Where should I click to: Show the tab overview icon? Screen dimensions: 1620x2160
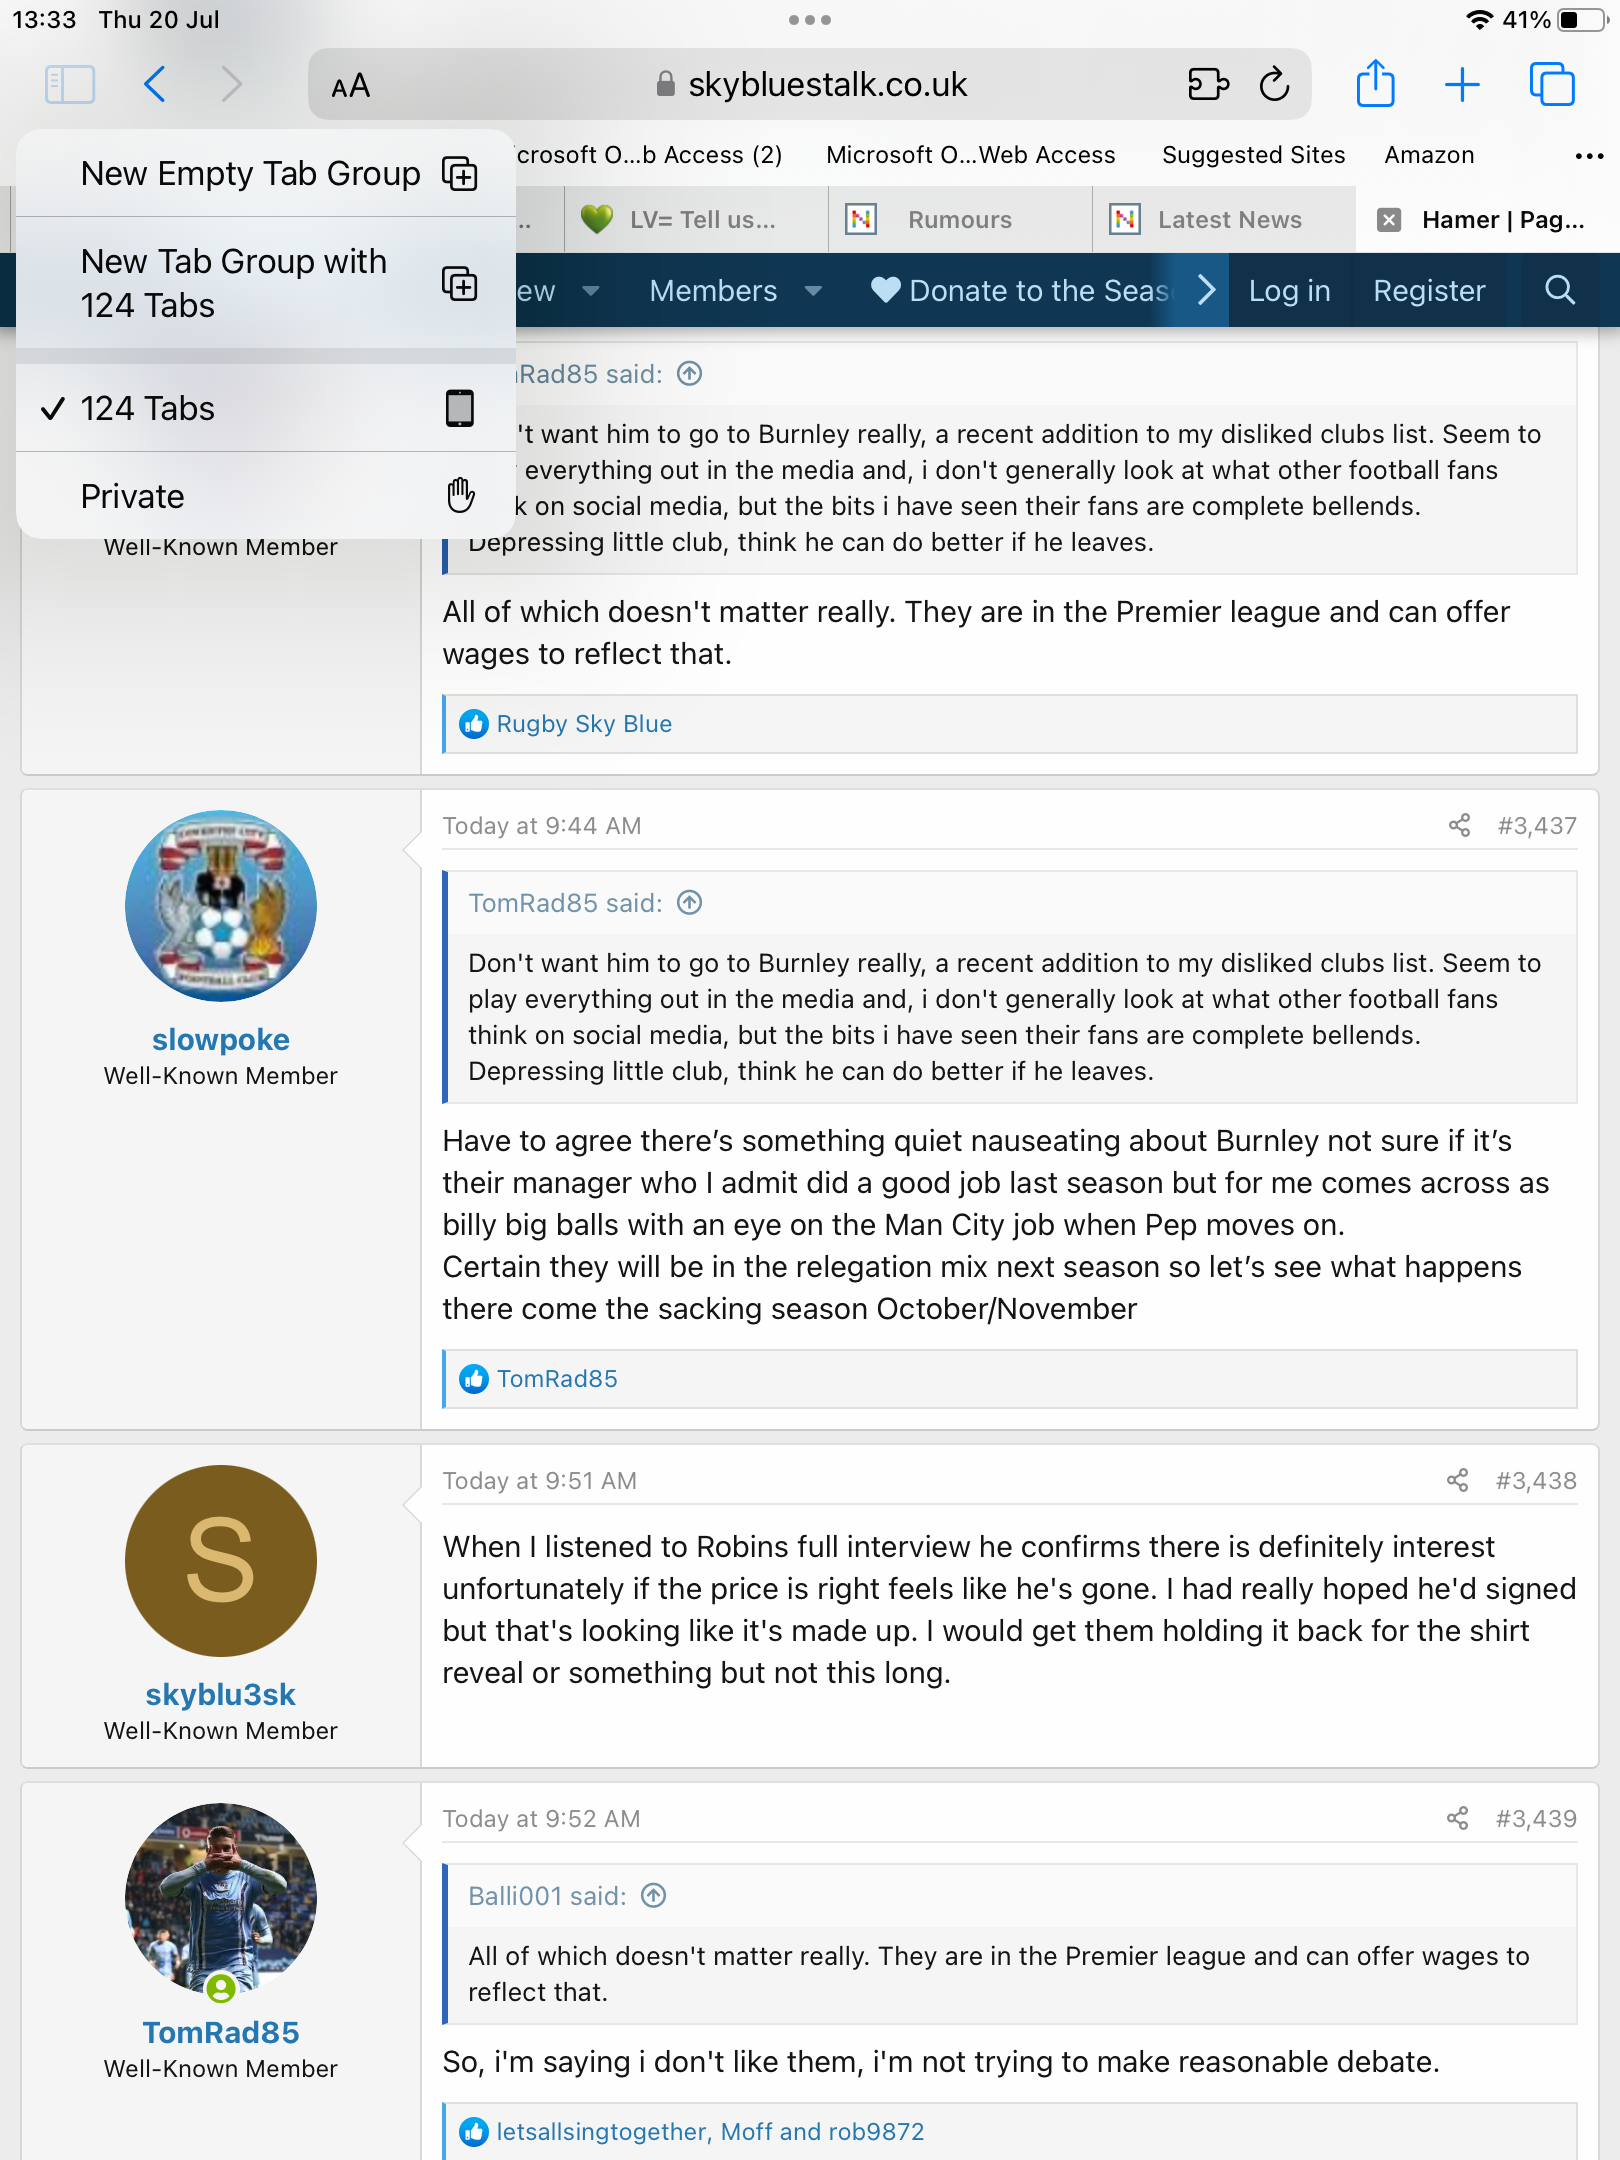tap(1551, 84)
